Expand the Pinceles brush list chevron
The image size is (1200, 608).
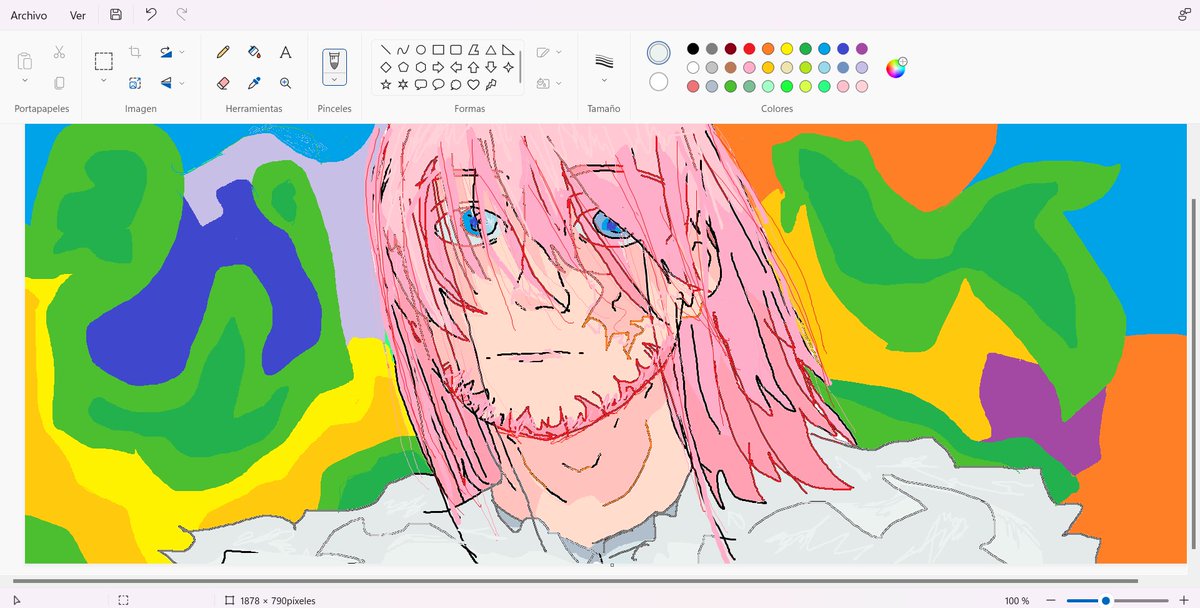point(334,79)
